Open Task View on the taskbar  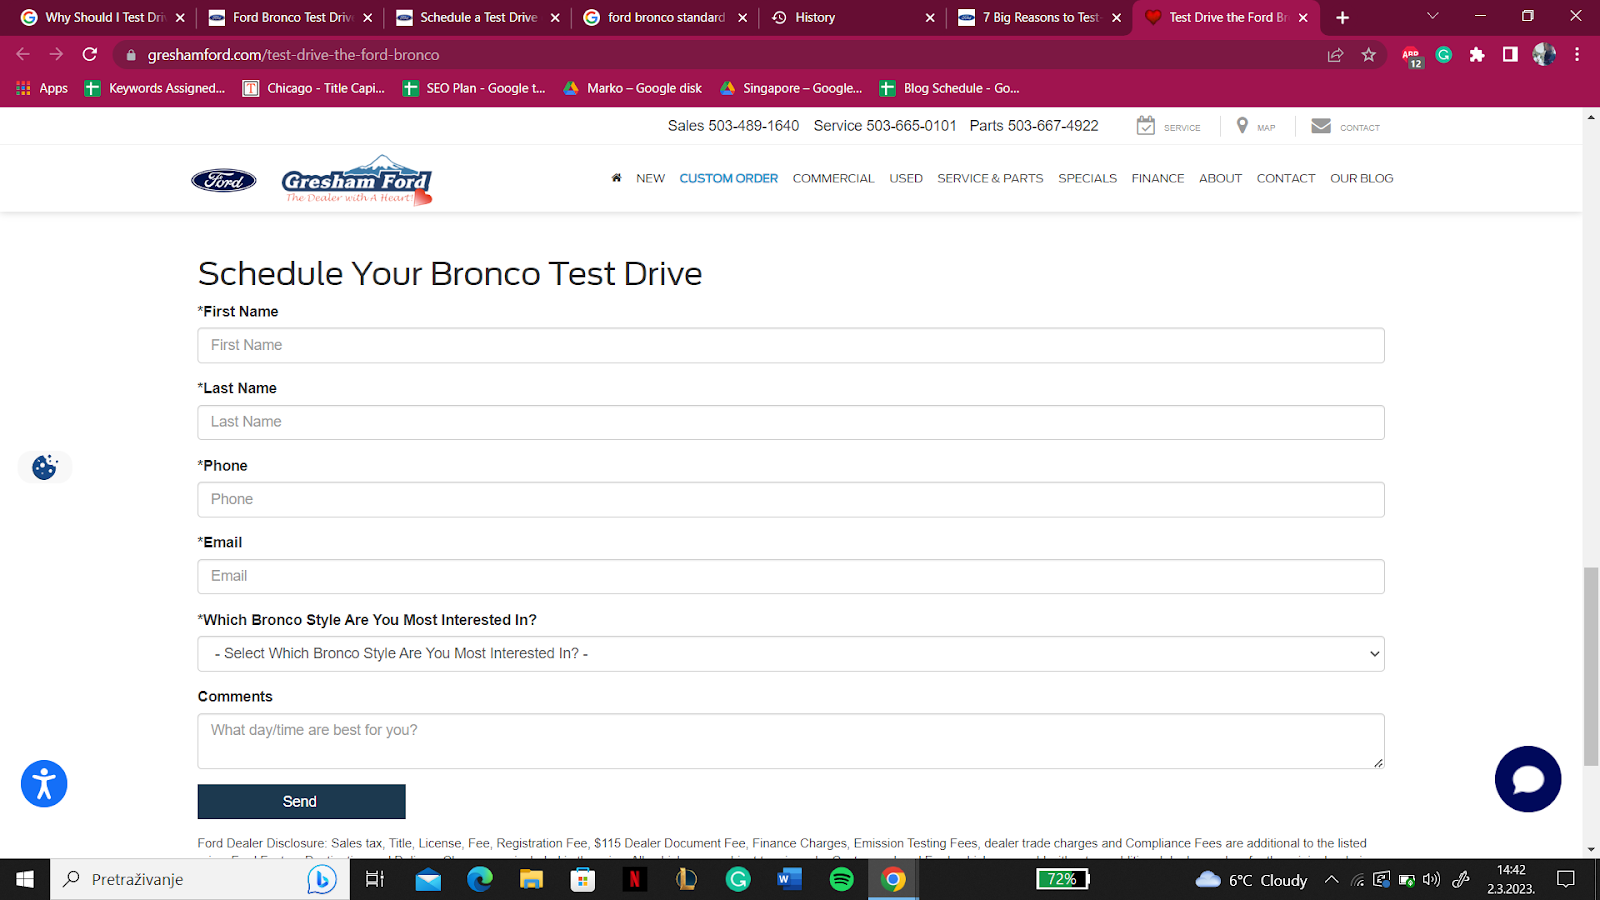click(x=375, y=879)
